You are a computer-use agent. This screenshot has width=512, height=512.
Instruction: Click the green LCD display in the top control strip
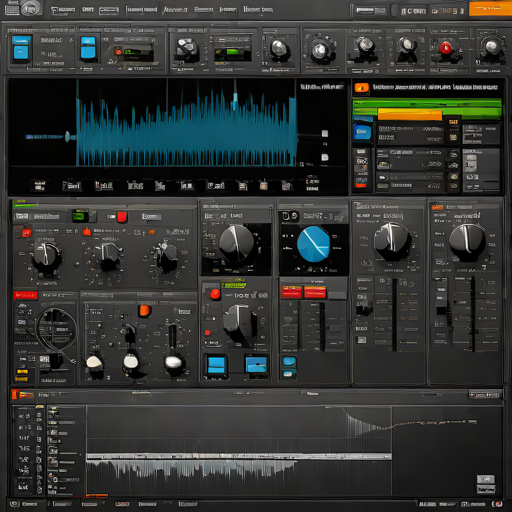pyautogui.click(x=233, y=52)
